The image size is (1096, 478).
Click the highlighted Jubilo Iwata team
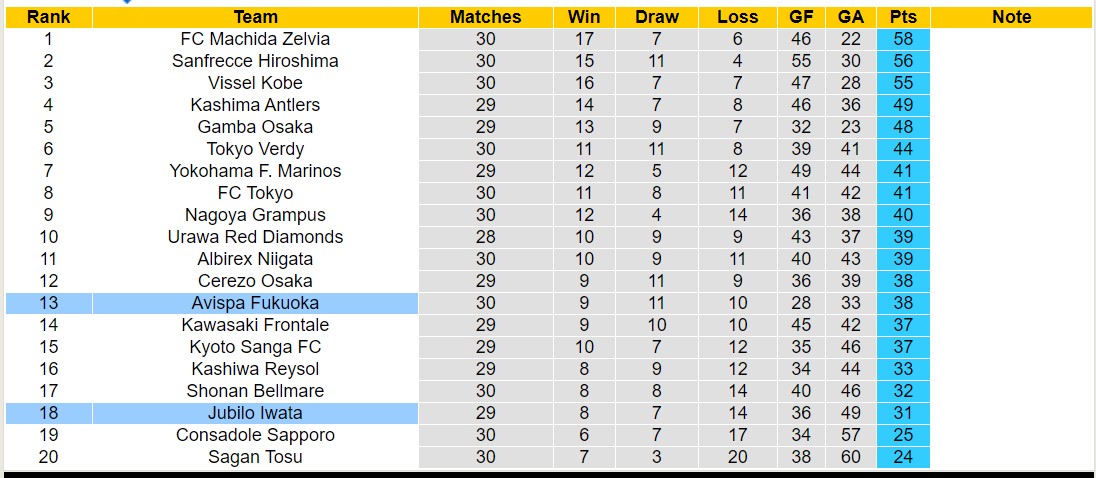[255, 413]
